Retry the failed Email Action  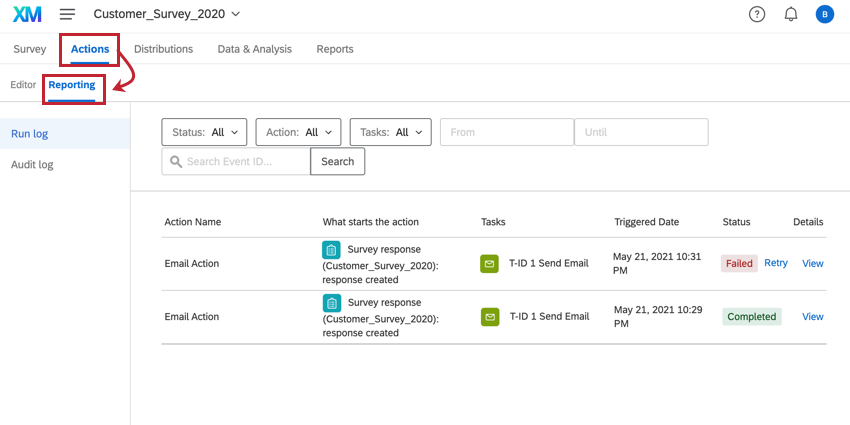(x=776, y=263)
